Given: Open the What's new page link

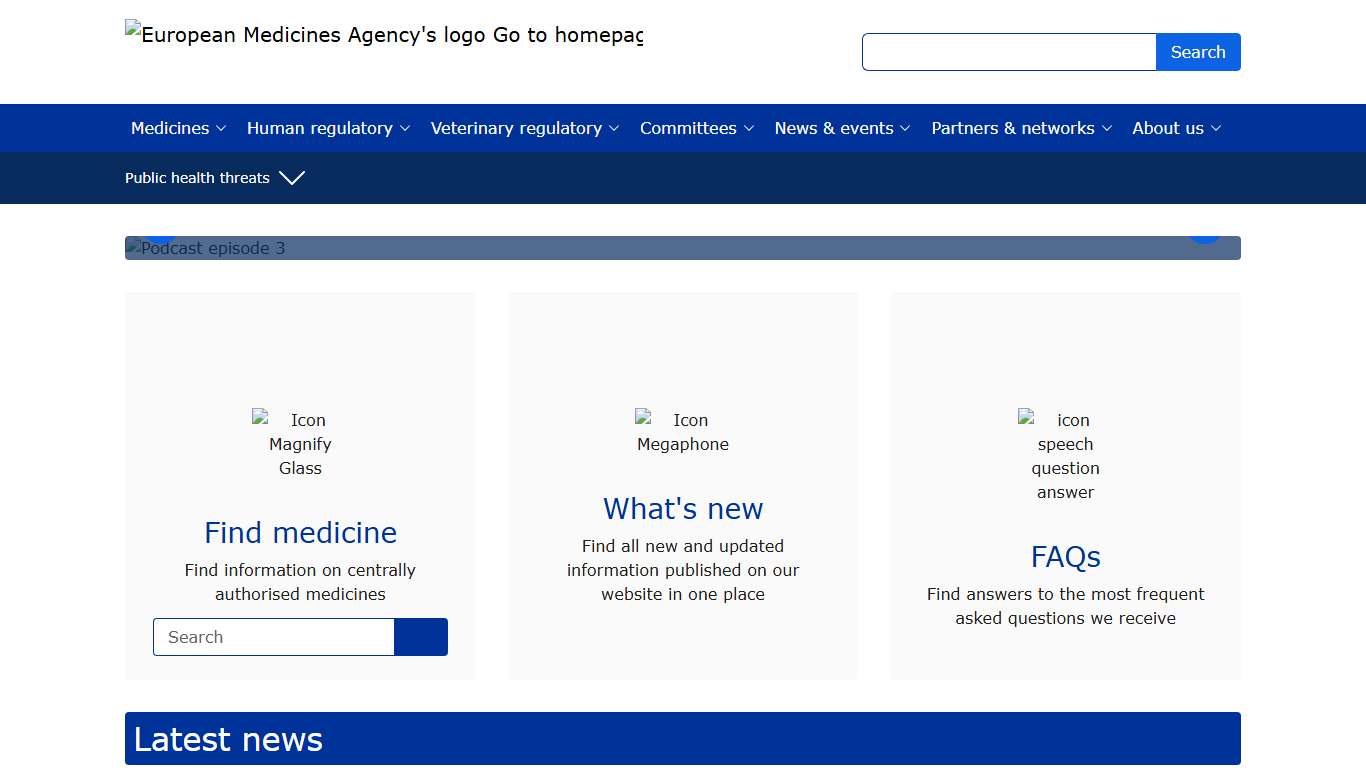Looking at the screenshot, I should coord(683,509).
